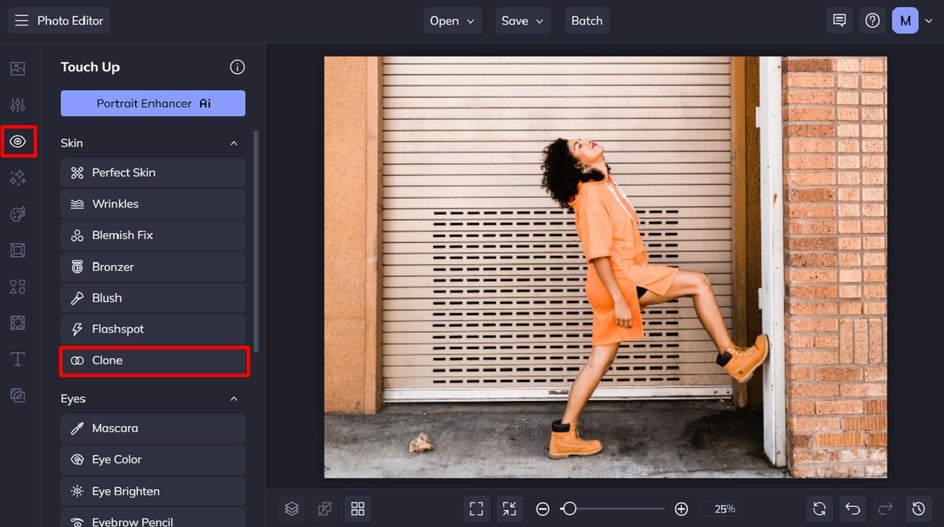Click the Batch button
Screen dimensions: 944x527
pos(587,20)
